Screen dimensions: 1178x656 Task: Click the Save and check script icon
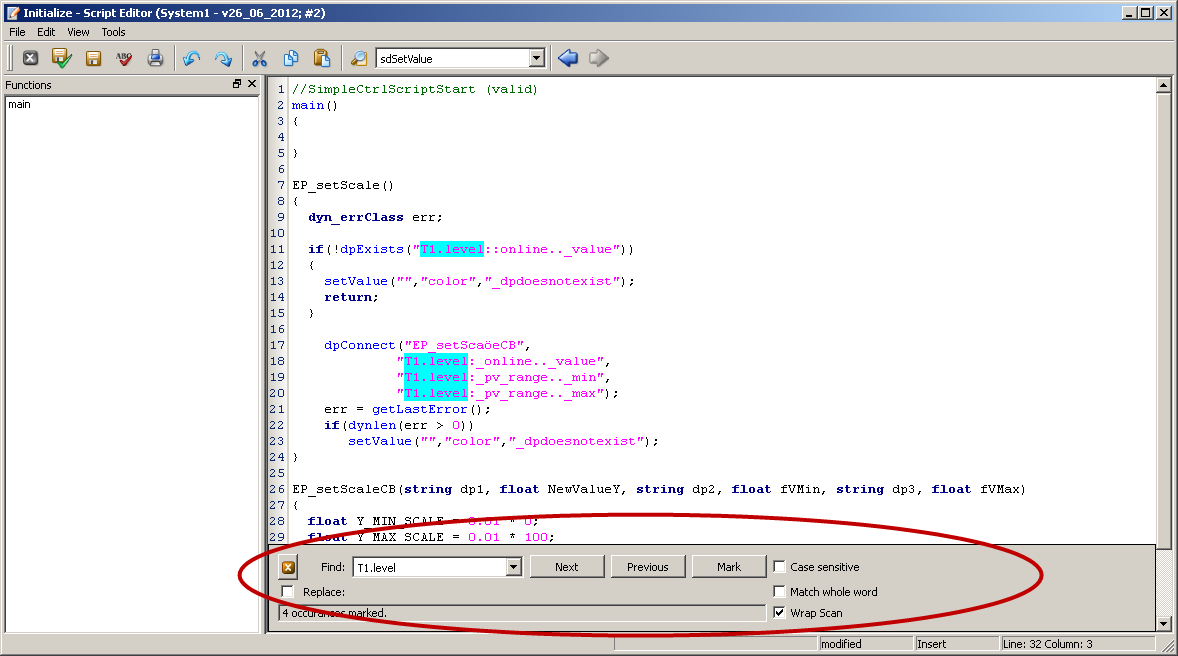[x=62, y=58]
